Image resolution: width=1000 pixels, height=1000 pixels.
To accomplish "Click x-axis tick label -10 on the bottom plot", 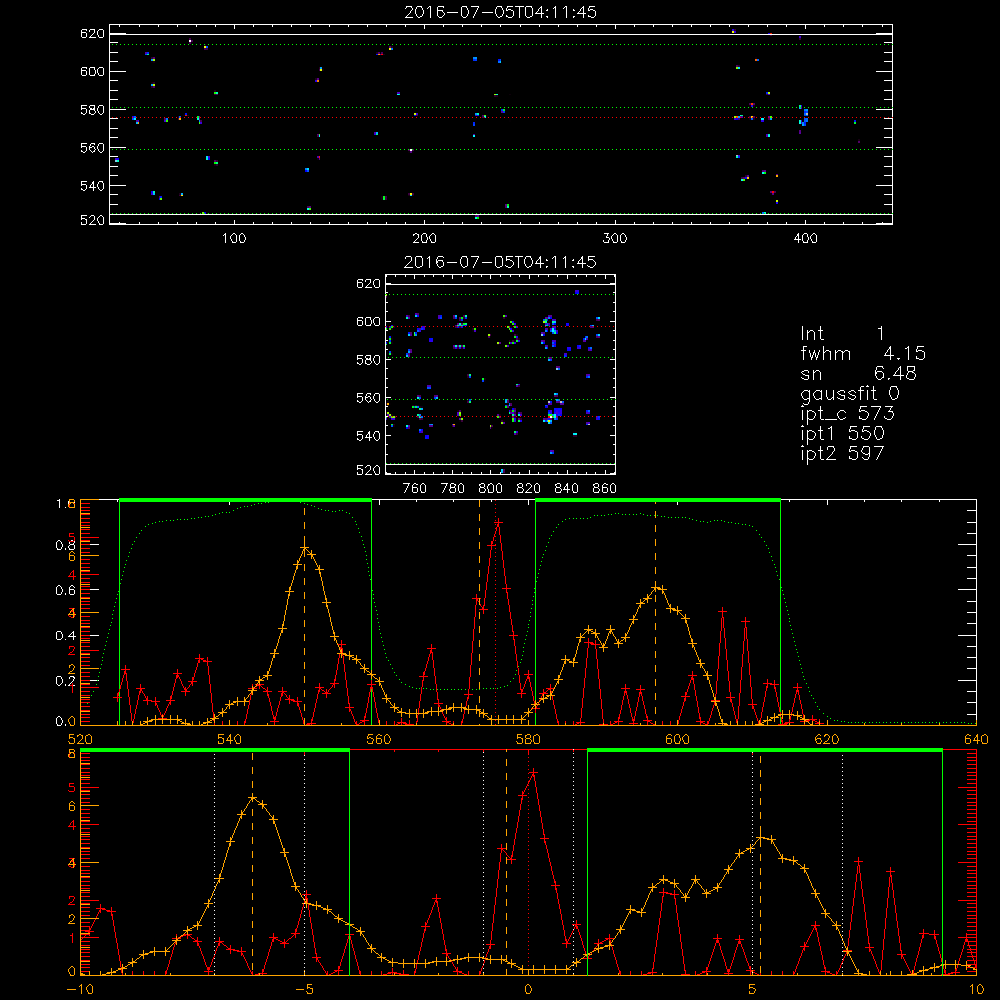I will (x=80, y=989).
